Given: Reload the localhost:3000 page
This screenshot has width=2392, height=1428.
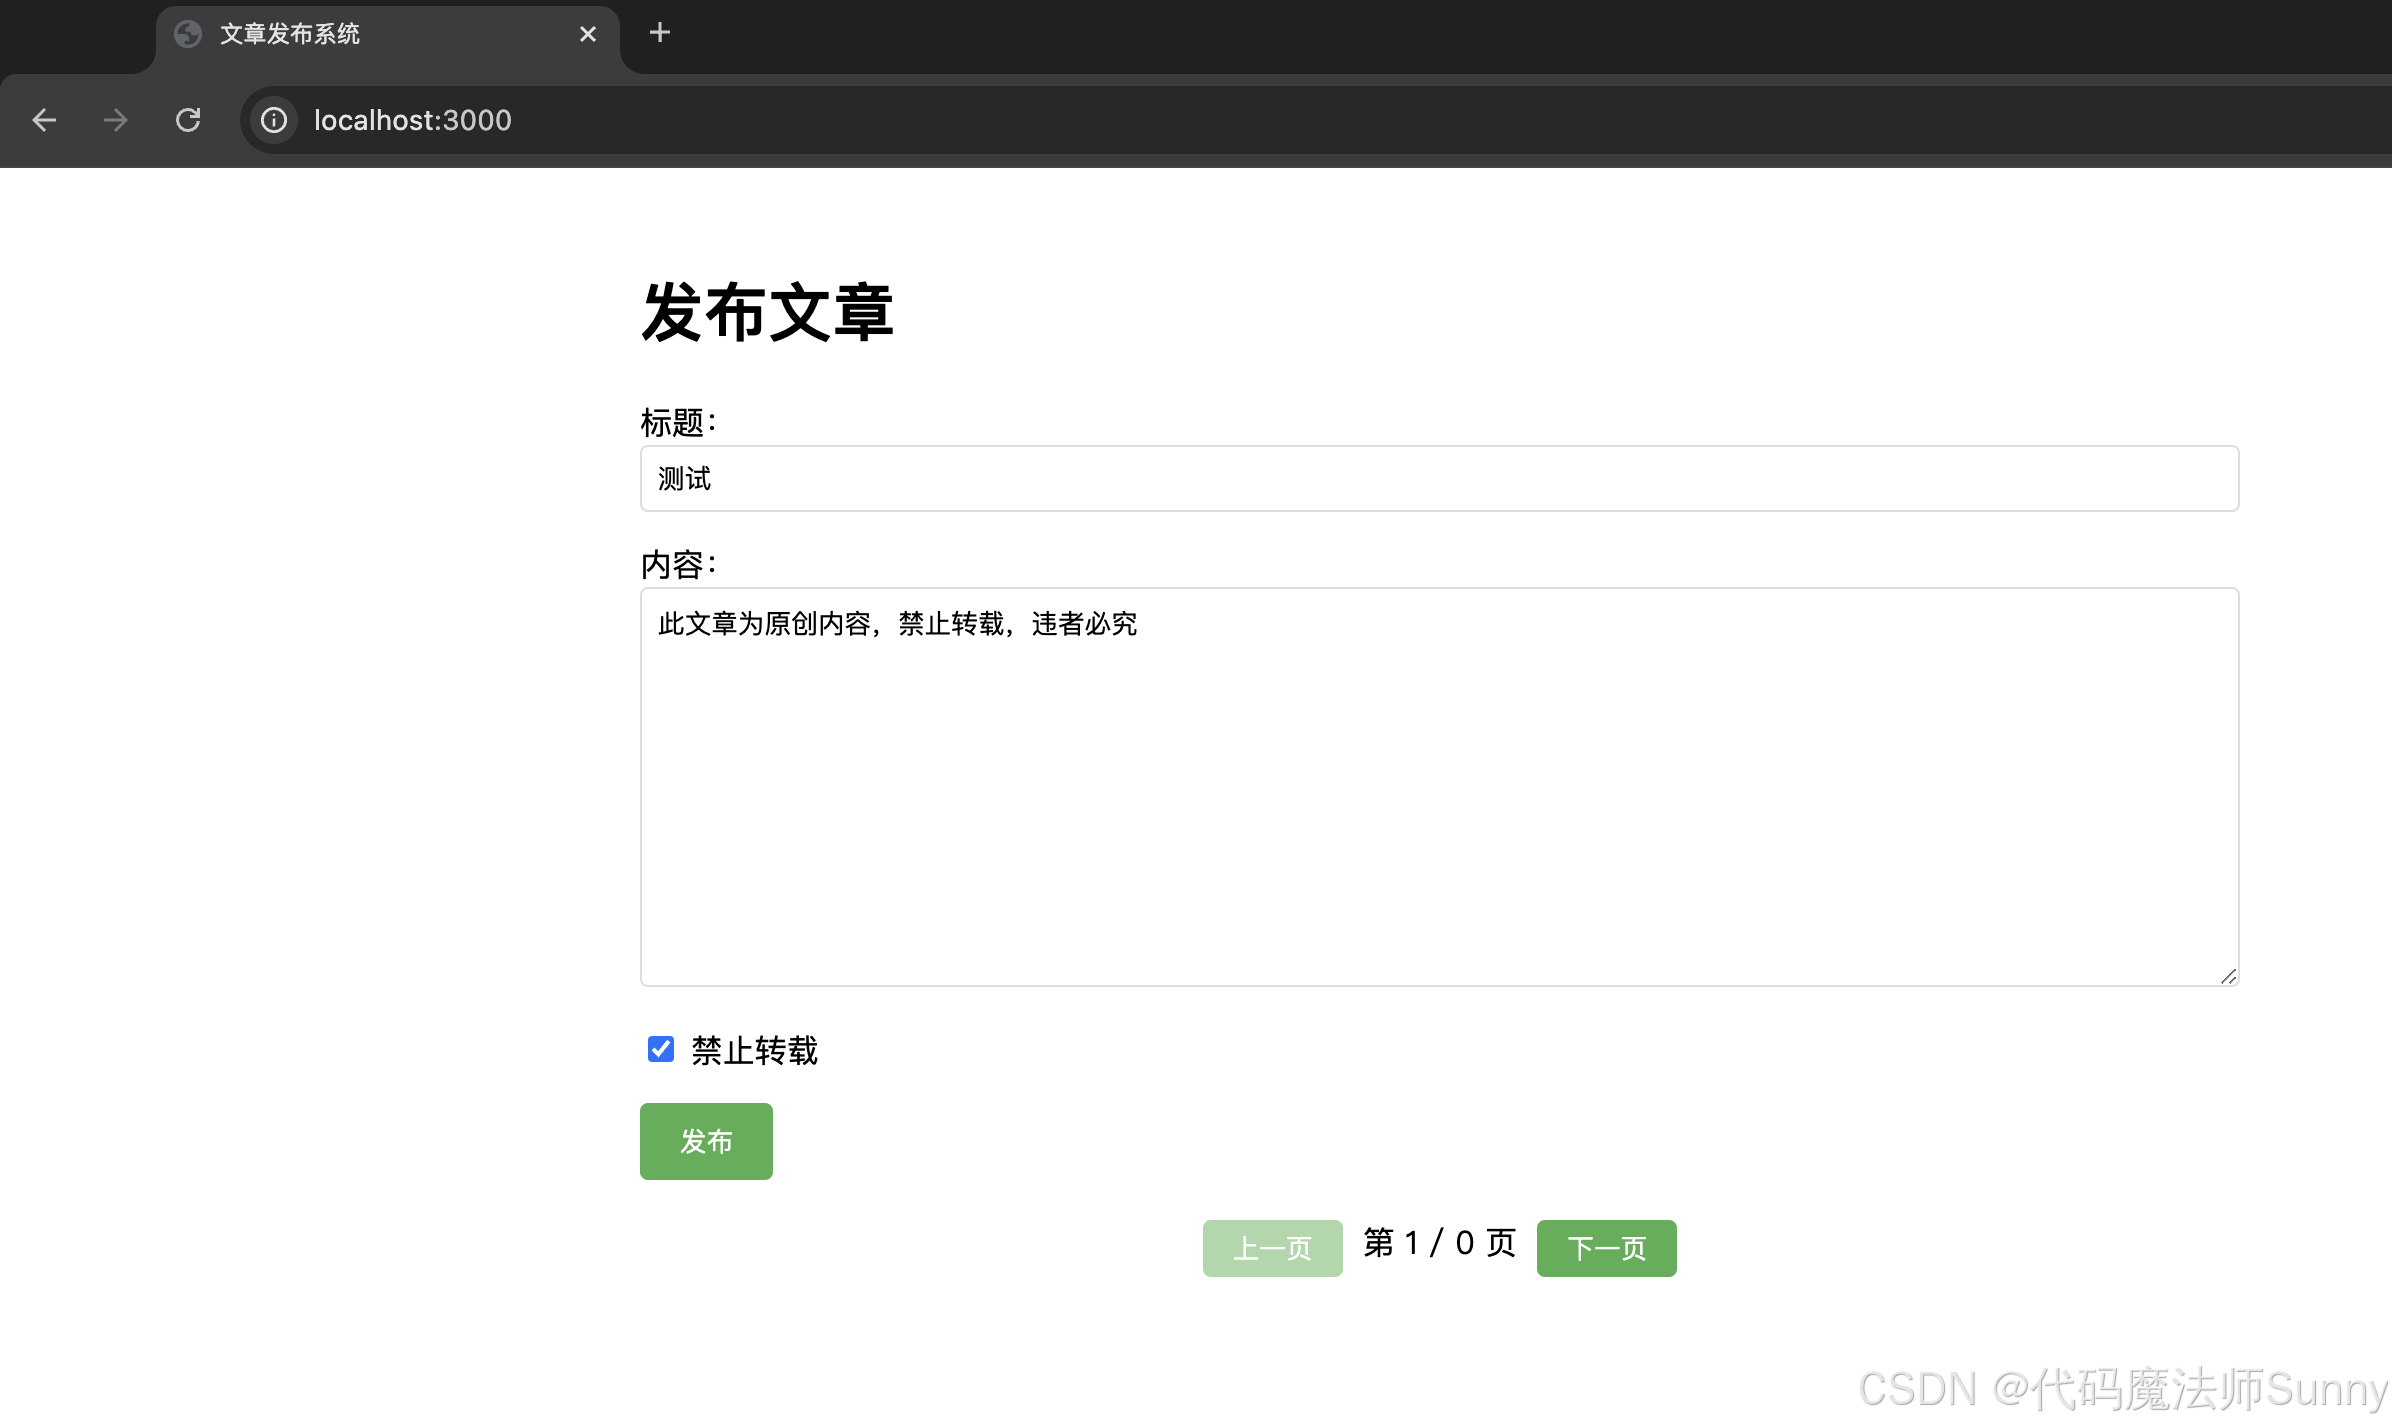Looking at the screenshot, I should (188, 120).
